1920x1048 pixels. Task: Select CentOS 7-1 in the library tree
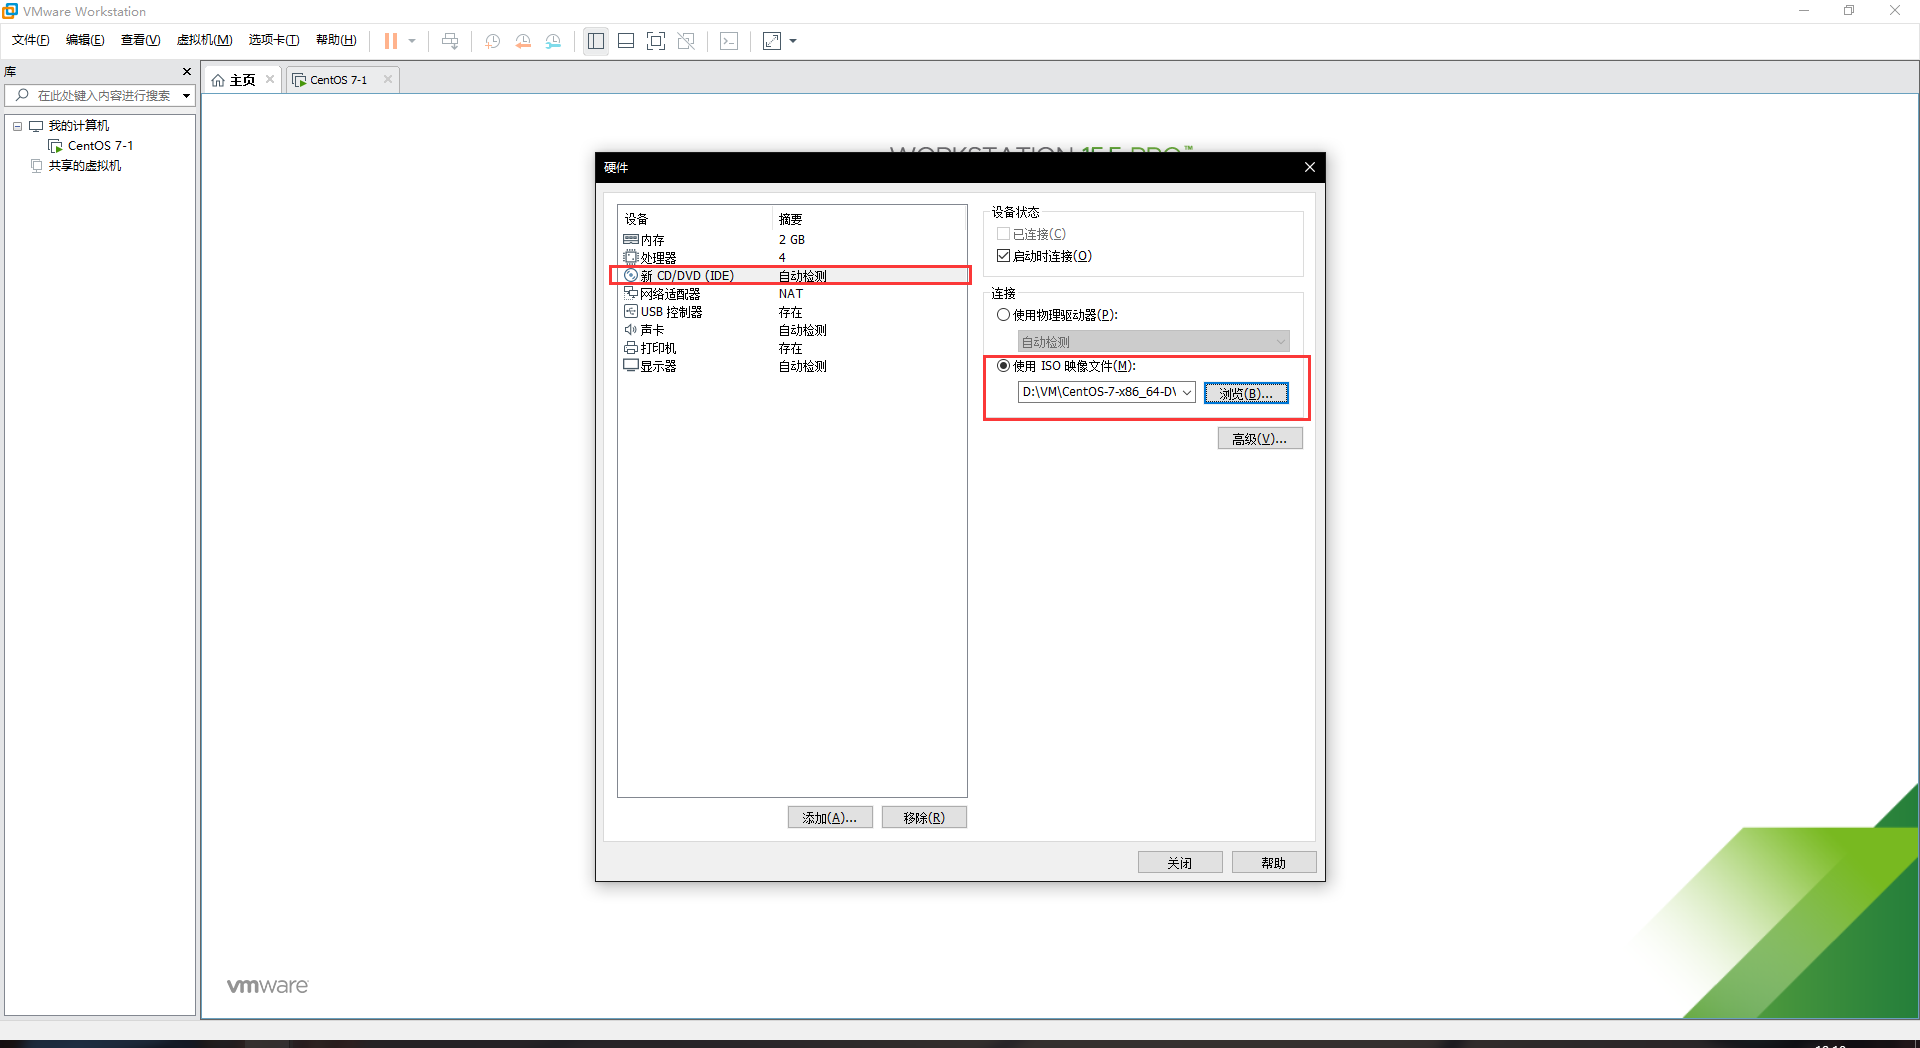point(100,146)
